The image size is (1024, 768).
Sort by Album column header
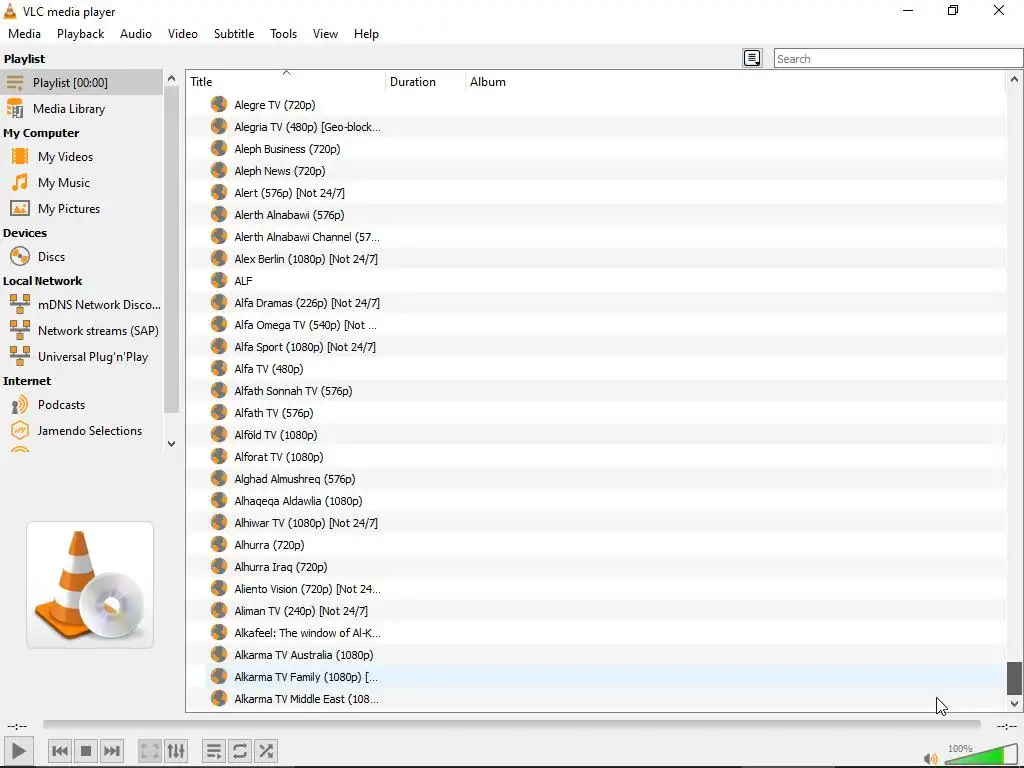pyautogui.click(x=735, y=82)
